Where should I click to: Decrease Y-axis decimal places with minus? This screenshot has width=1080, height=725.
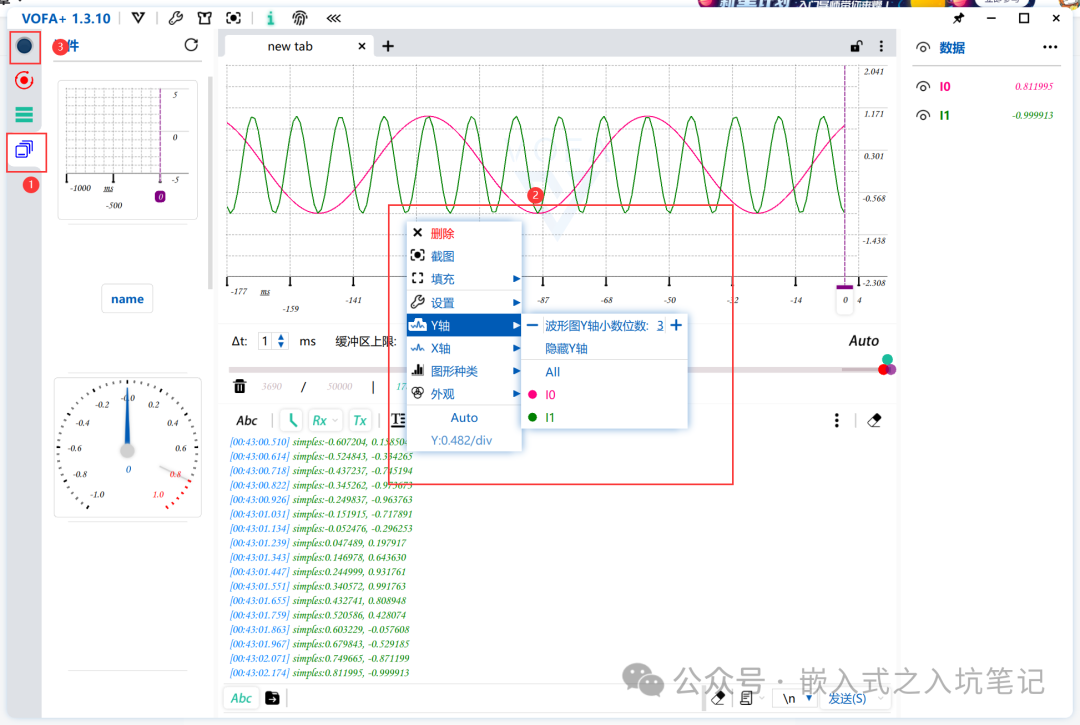(x=532, y=325)
